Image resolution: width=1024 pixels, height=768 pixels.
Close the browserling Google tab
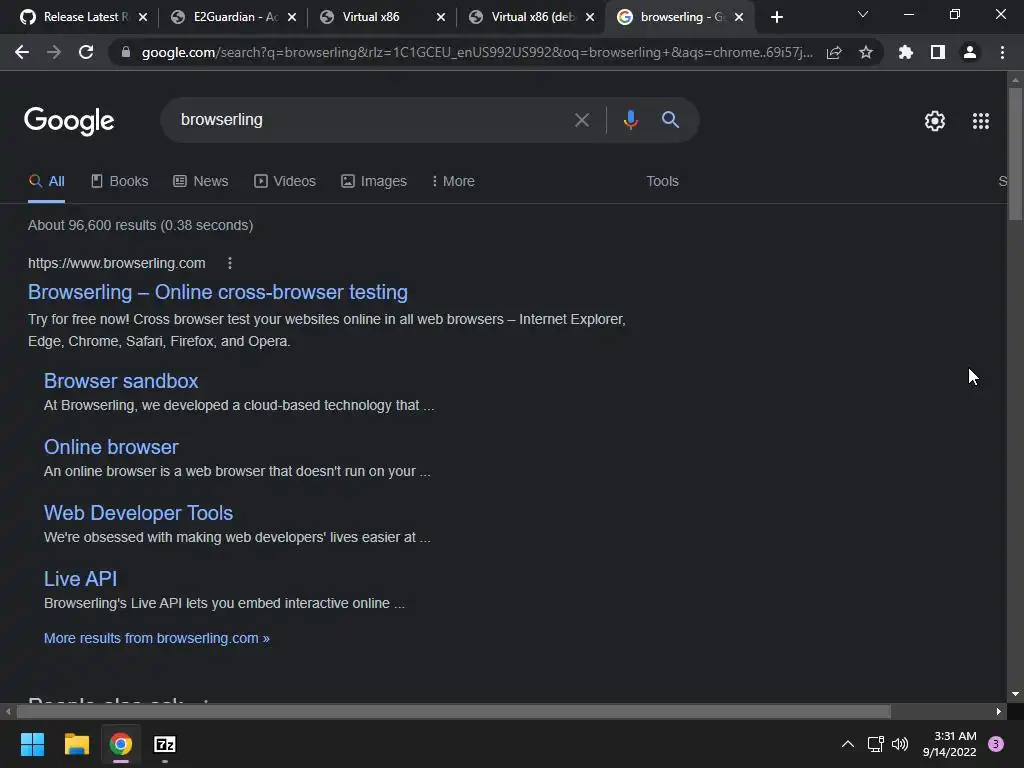pos(739,17)
